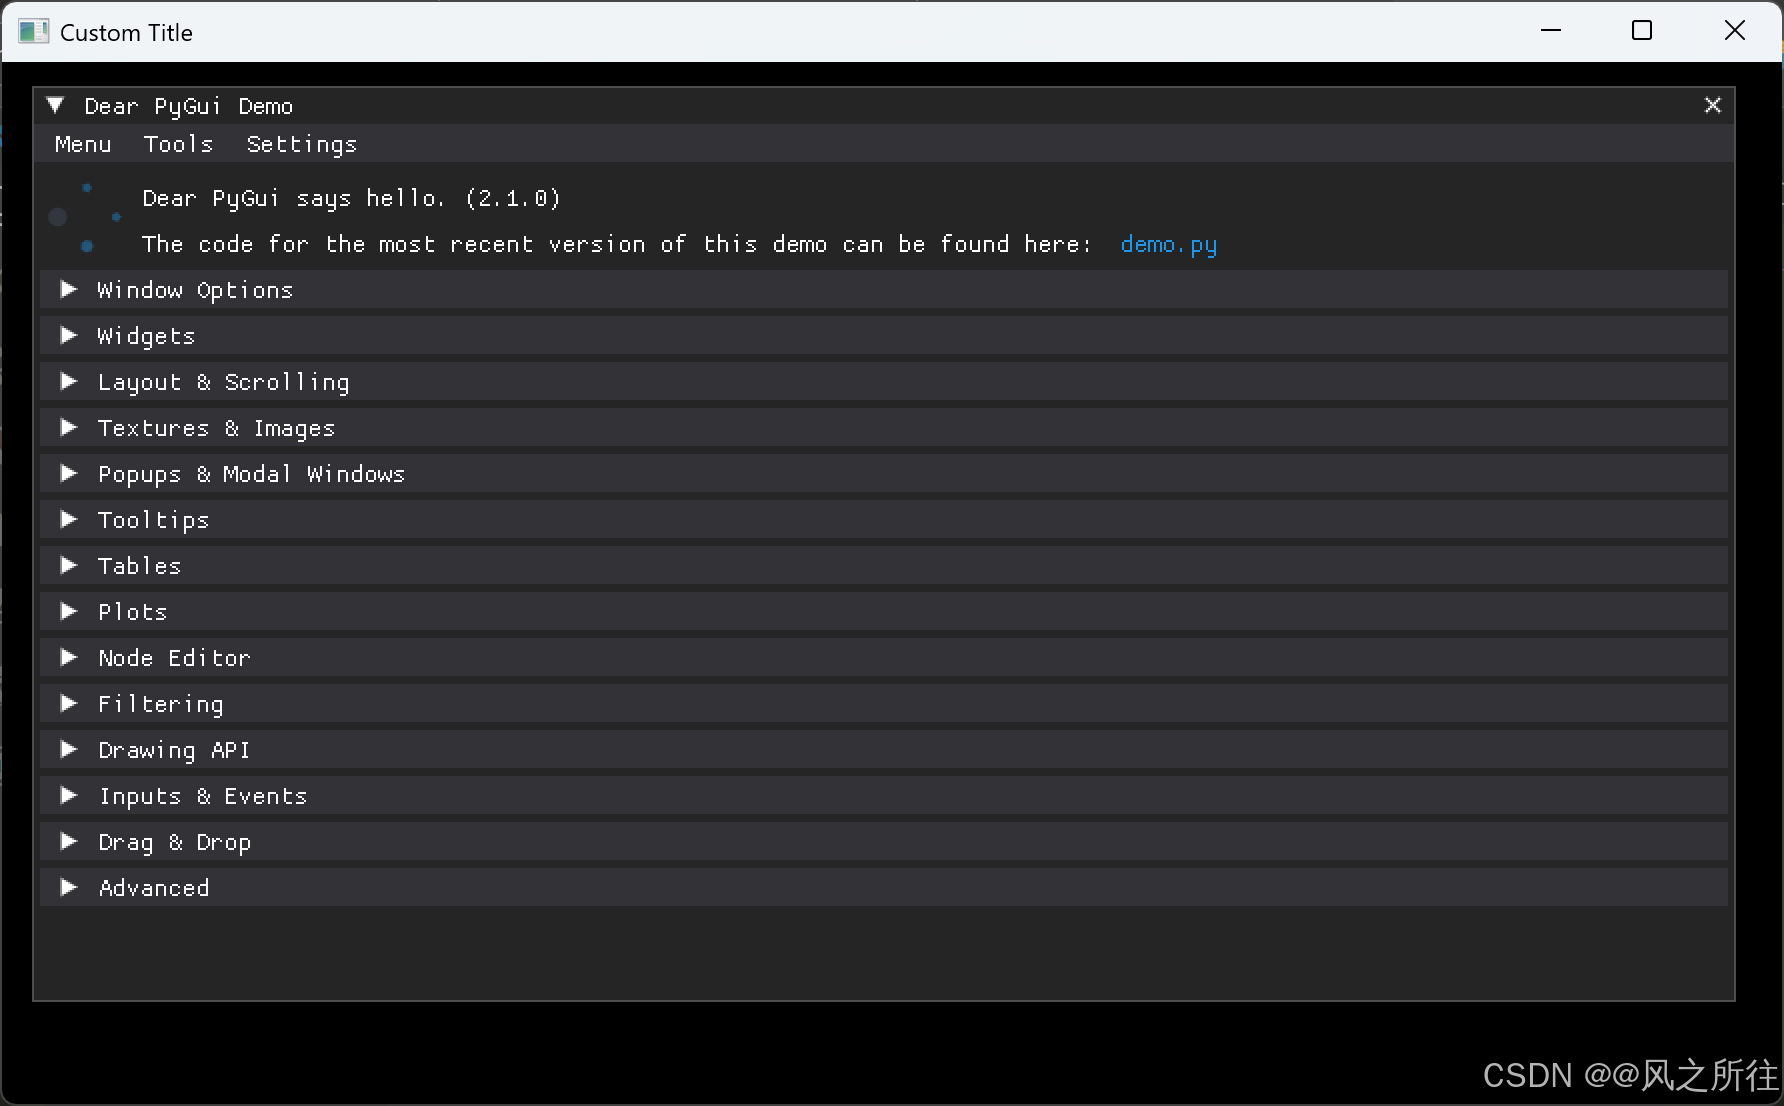The height and width of the screenshot is (1106, 1784).
Task: Minimize the Custom Title window
Action: coord(1551,31)
